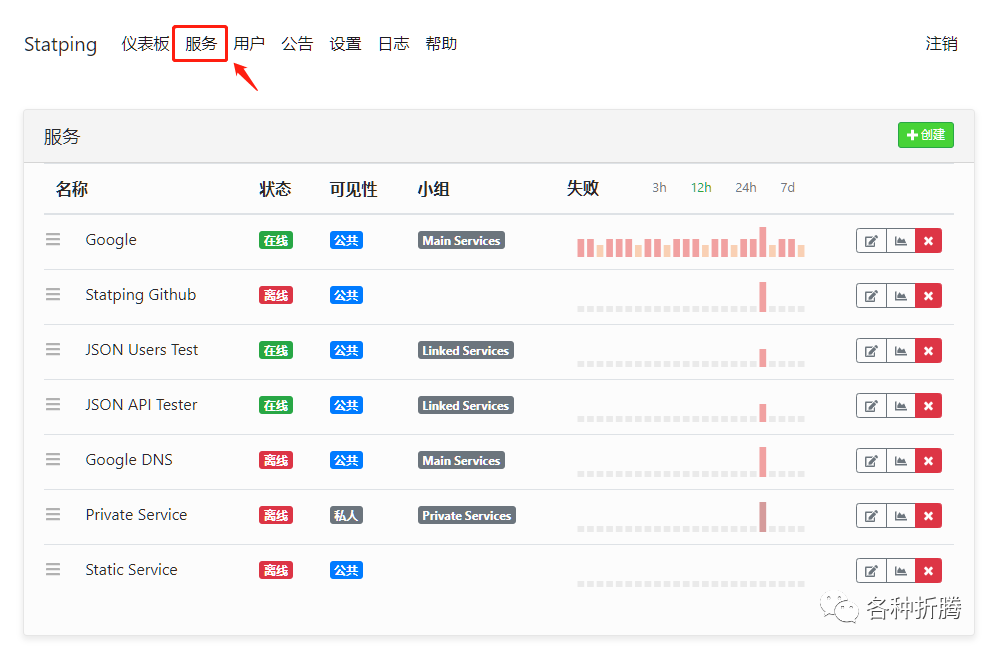
Task: View chart for Private Service
Action: [x=901, y=516]
